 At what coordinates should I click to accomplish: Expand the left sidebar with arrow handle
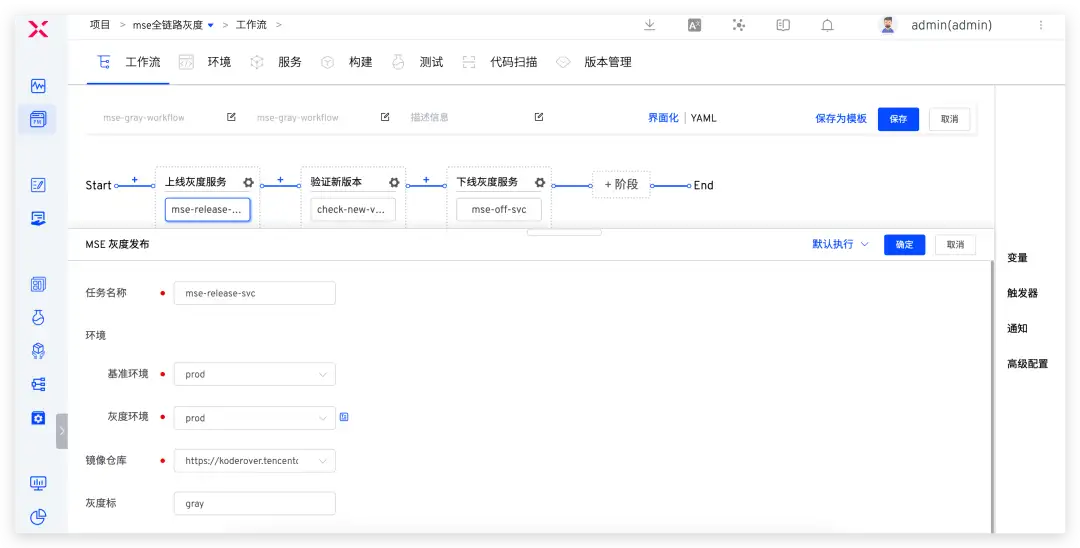62,431
